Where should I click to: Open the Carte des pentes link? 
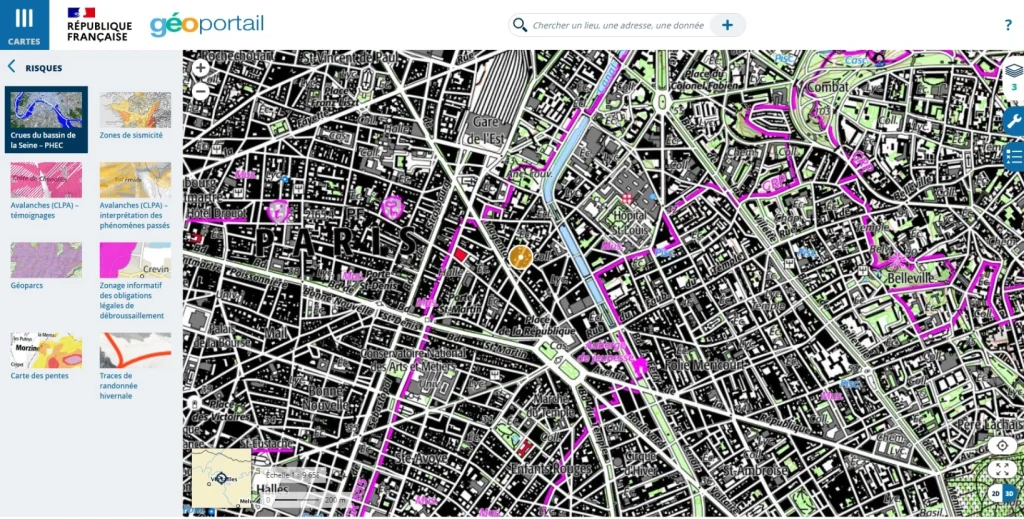click(39, 375)
